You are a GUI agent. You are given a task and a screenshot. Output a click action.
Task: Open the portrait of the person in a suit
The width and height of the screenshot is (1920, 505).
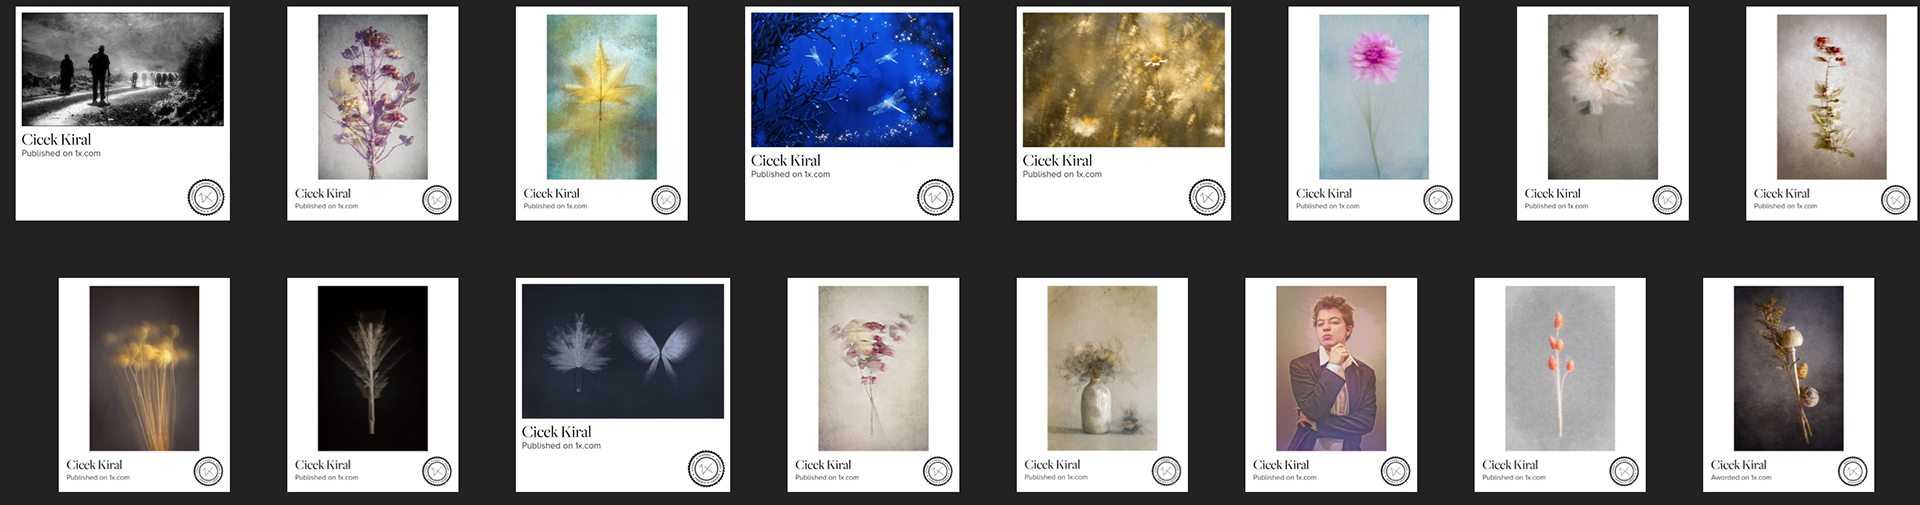(1331, 368)
